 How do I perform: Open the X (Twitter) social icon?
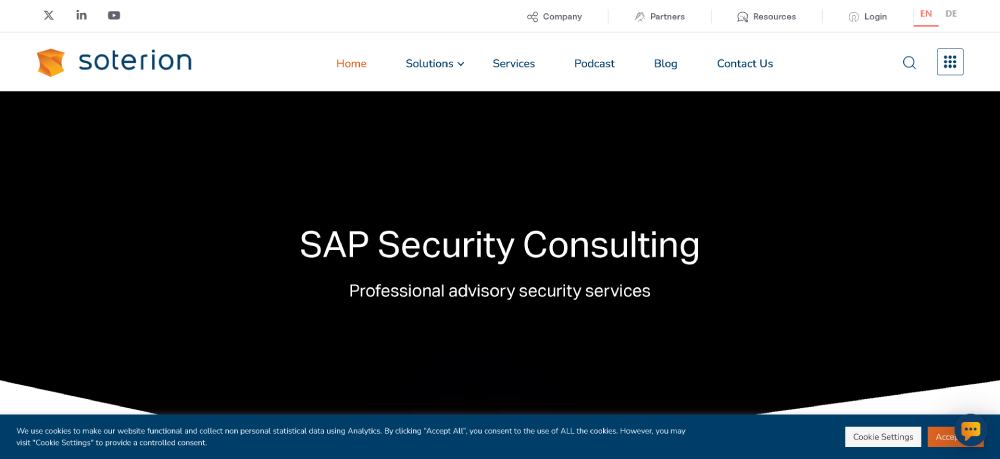point(48,15)
